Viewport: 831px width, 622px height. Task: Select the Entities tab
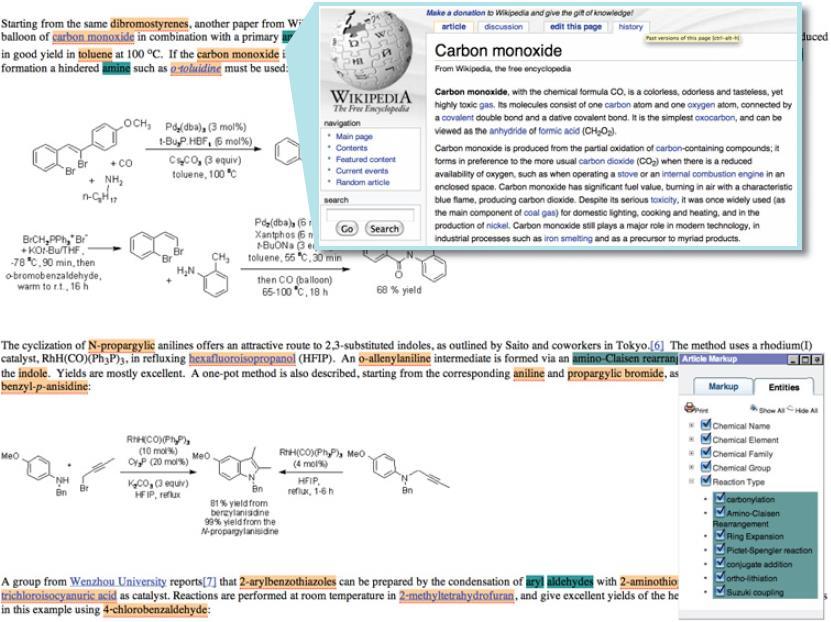(x=783, y=387)
